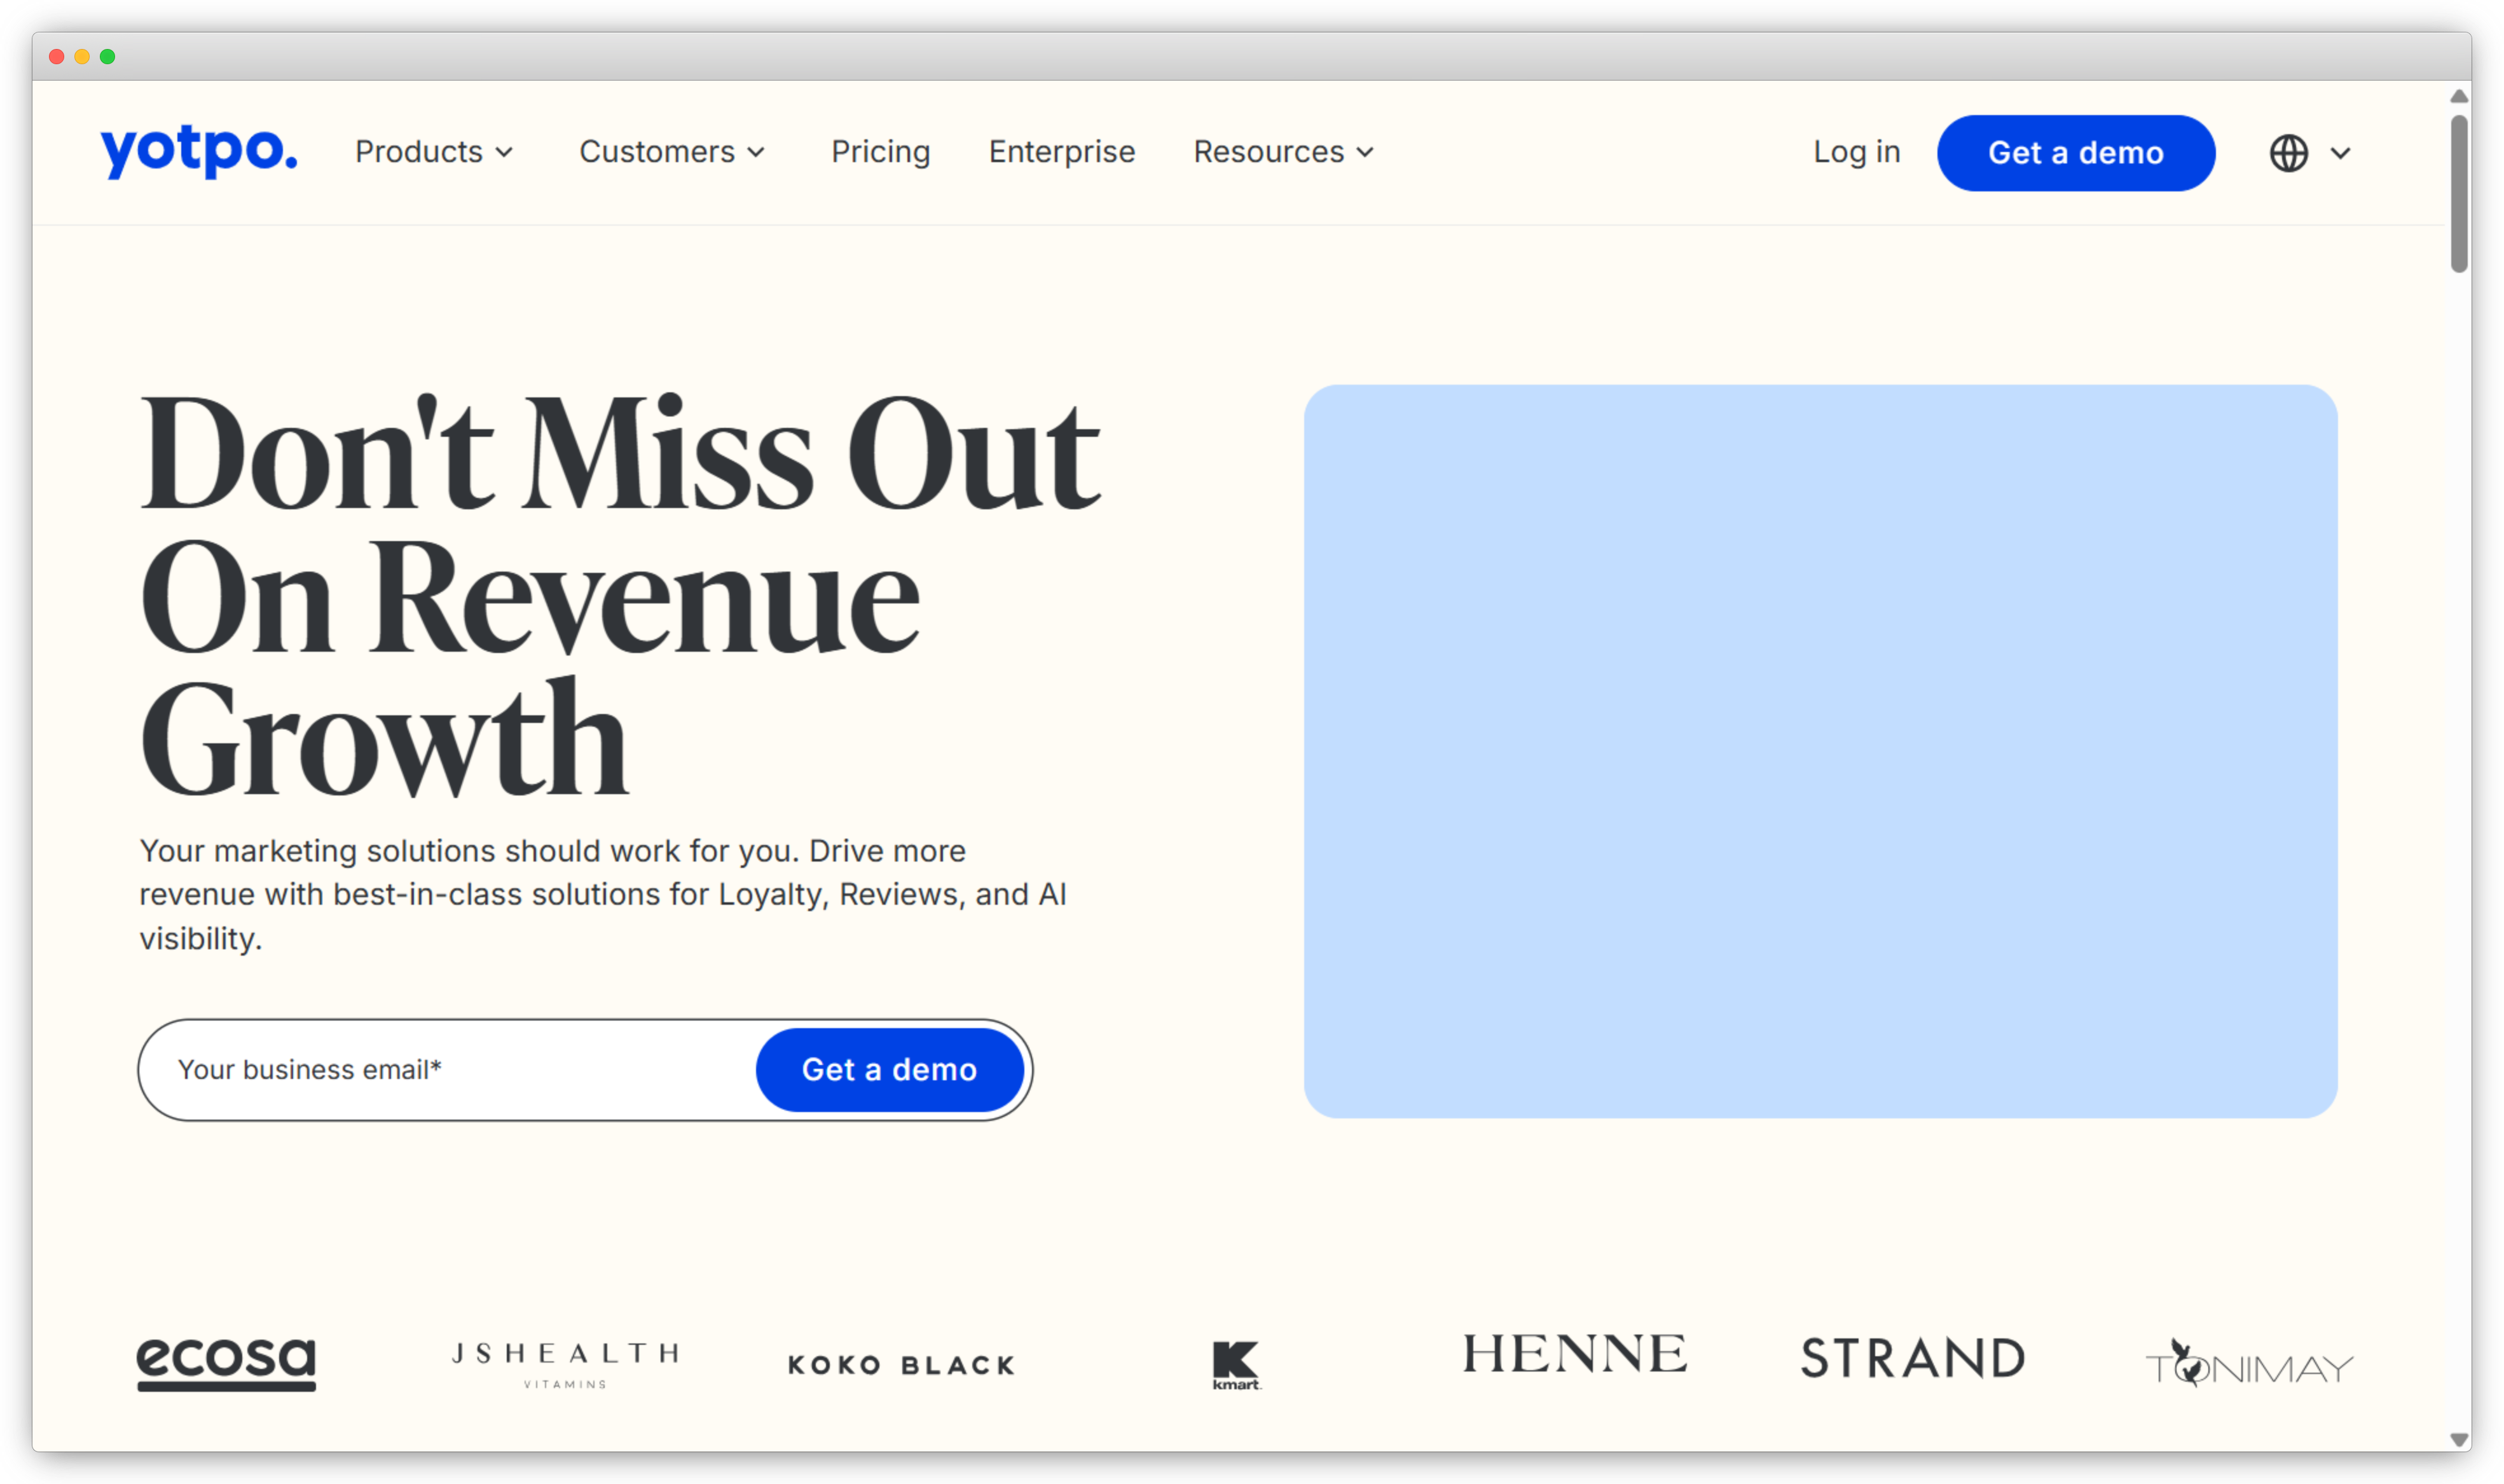Click the JS Health Vitamins logo
2504x1484 pixels.
565,1364
